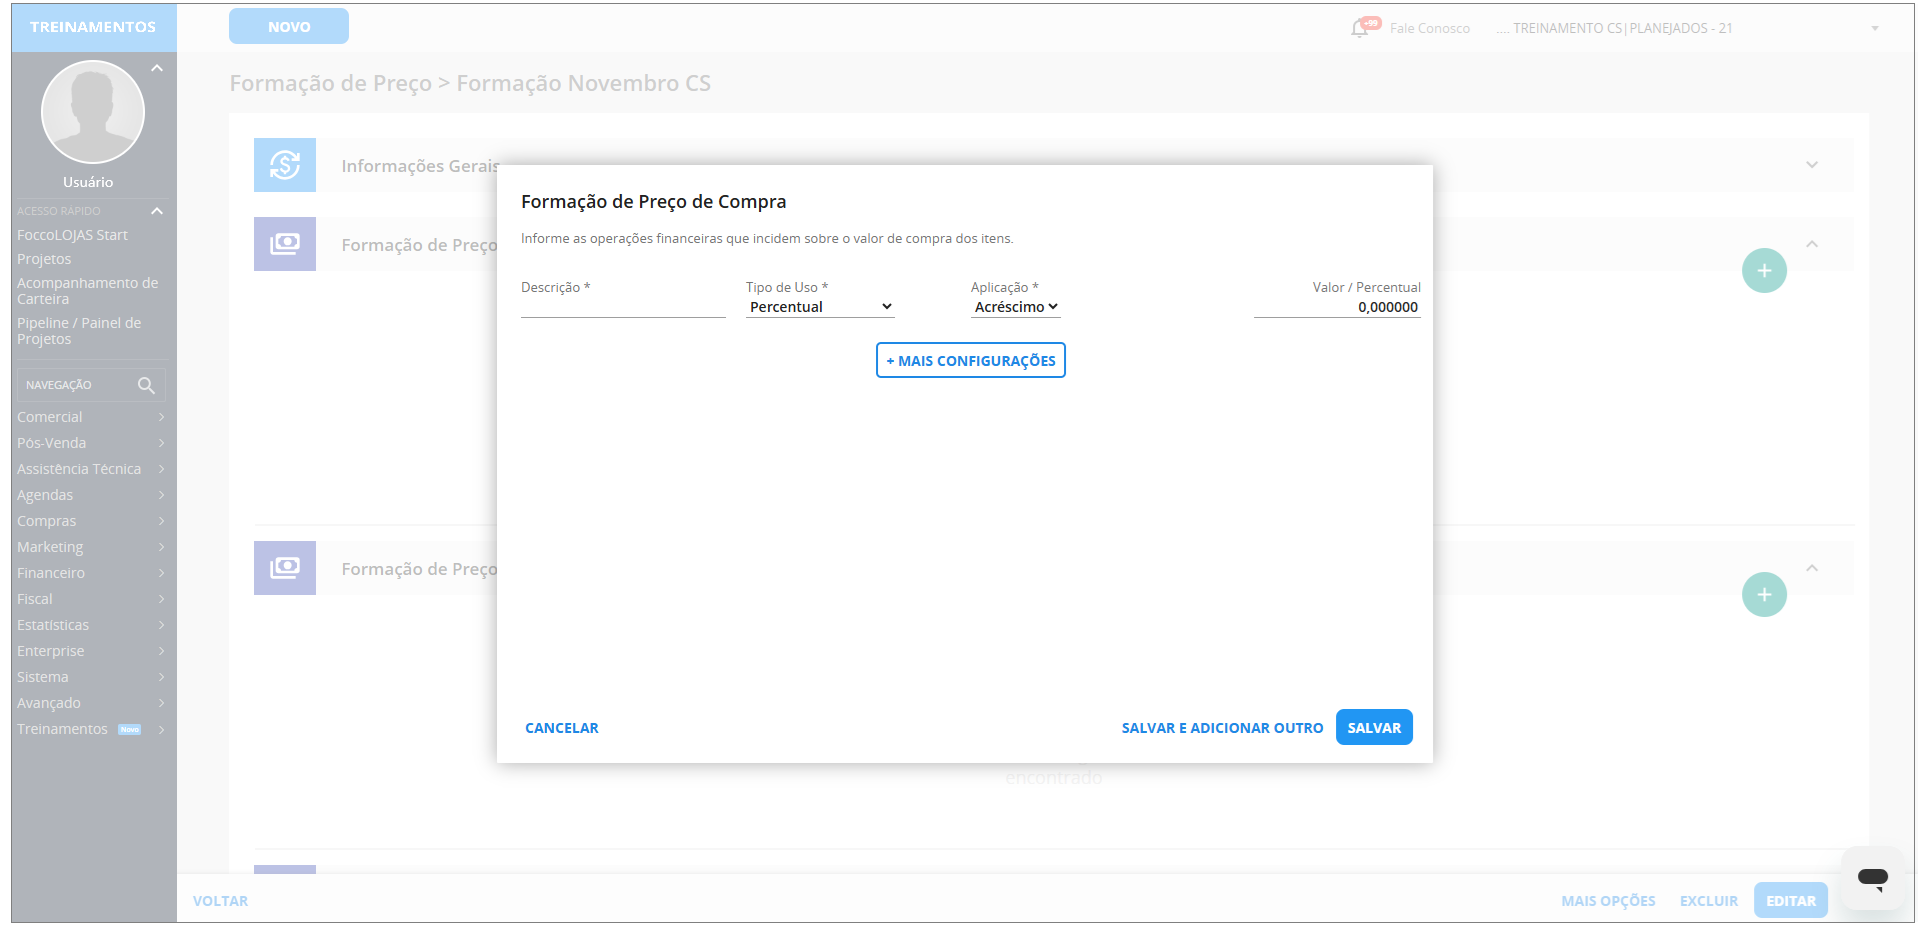Image resolution: width=1924 pixels, height=929 pixels.
Task: Open MAIS OPÇÕES in footer
Action: tap(1608, 901)
